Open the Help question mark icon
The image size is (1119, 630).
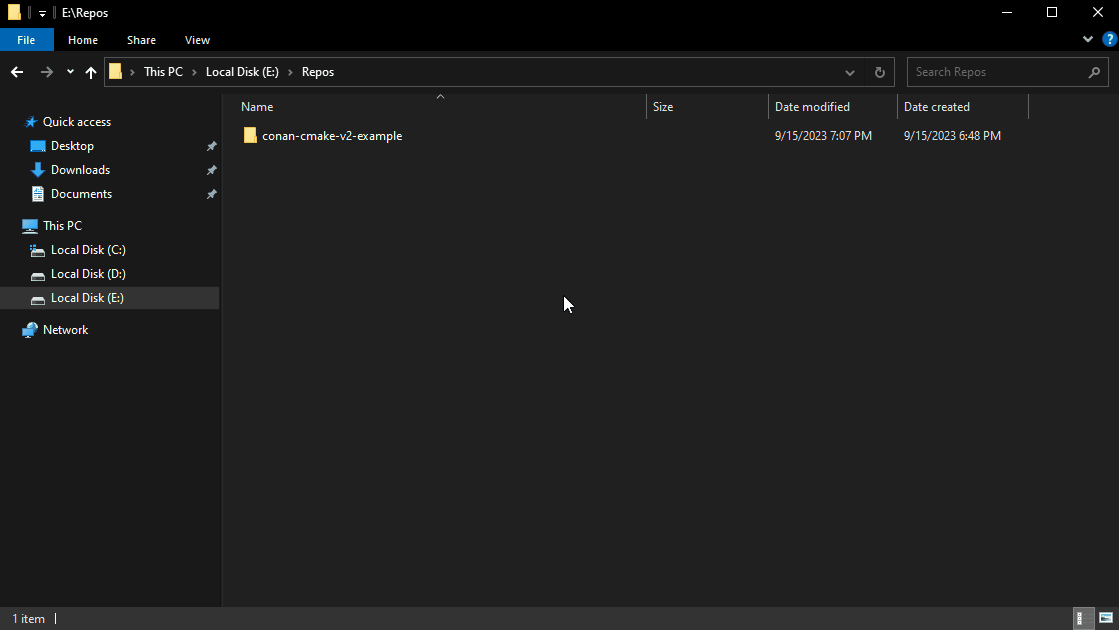pyautogui.click(x=1110, y=39)
